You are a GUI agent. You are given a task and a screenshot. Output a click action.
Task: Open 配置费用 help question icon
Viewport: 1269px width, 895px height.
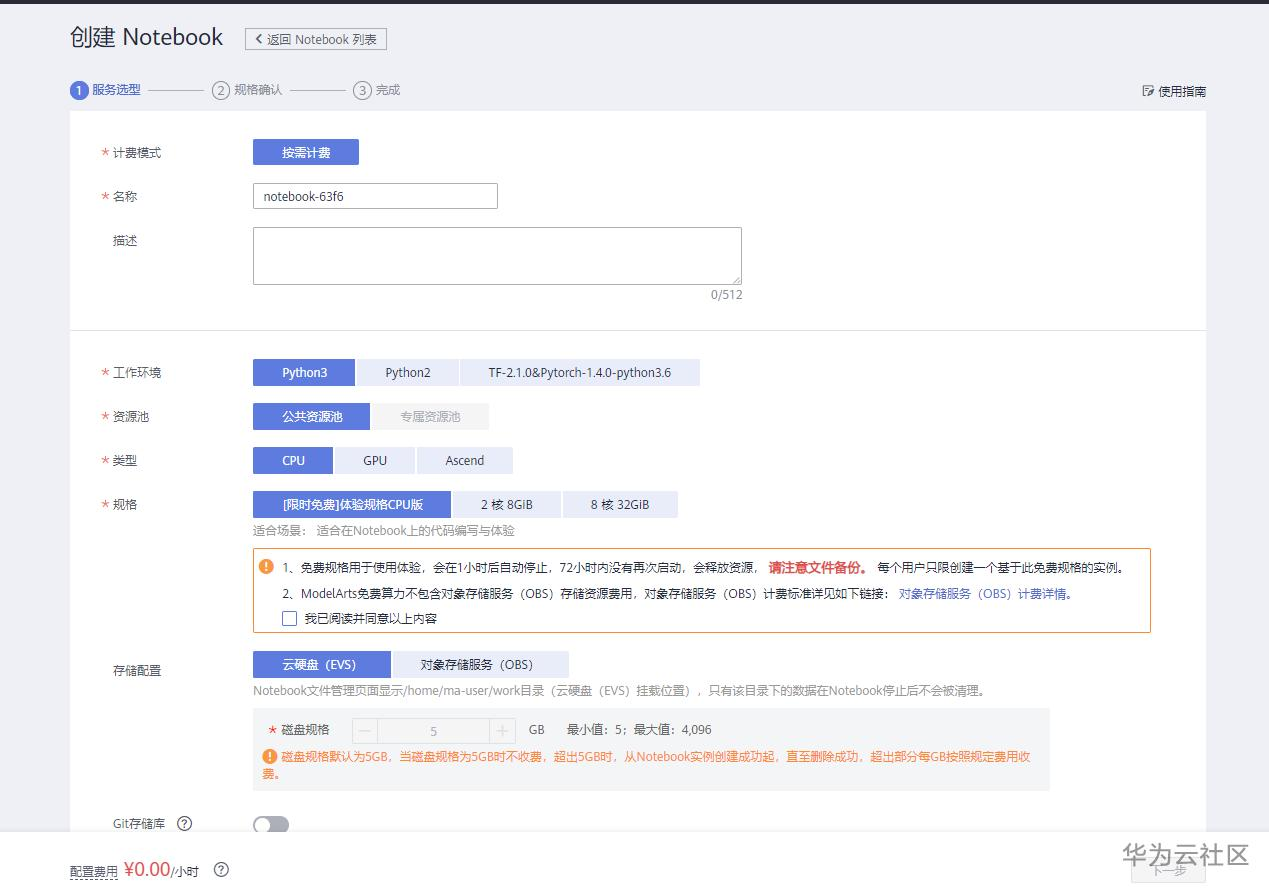pyautogui.click(x=221, y=870)
